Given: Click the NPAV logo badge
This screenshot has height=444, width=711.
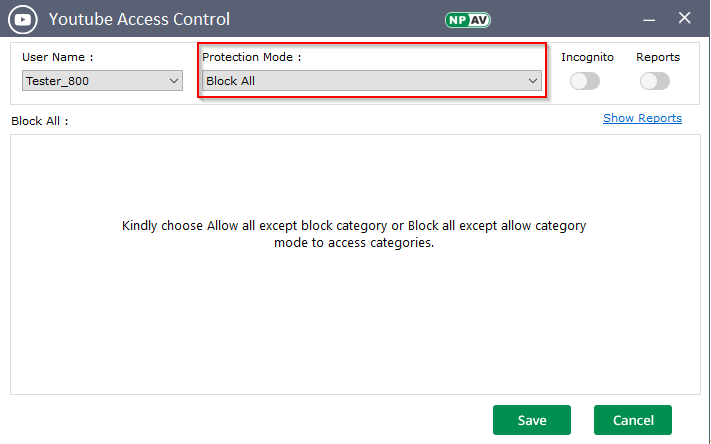Looking at the screenshot, I should tap(468, 19).
